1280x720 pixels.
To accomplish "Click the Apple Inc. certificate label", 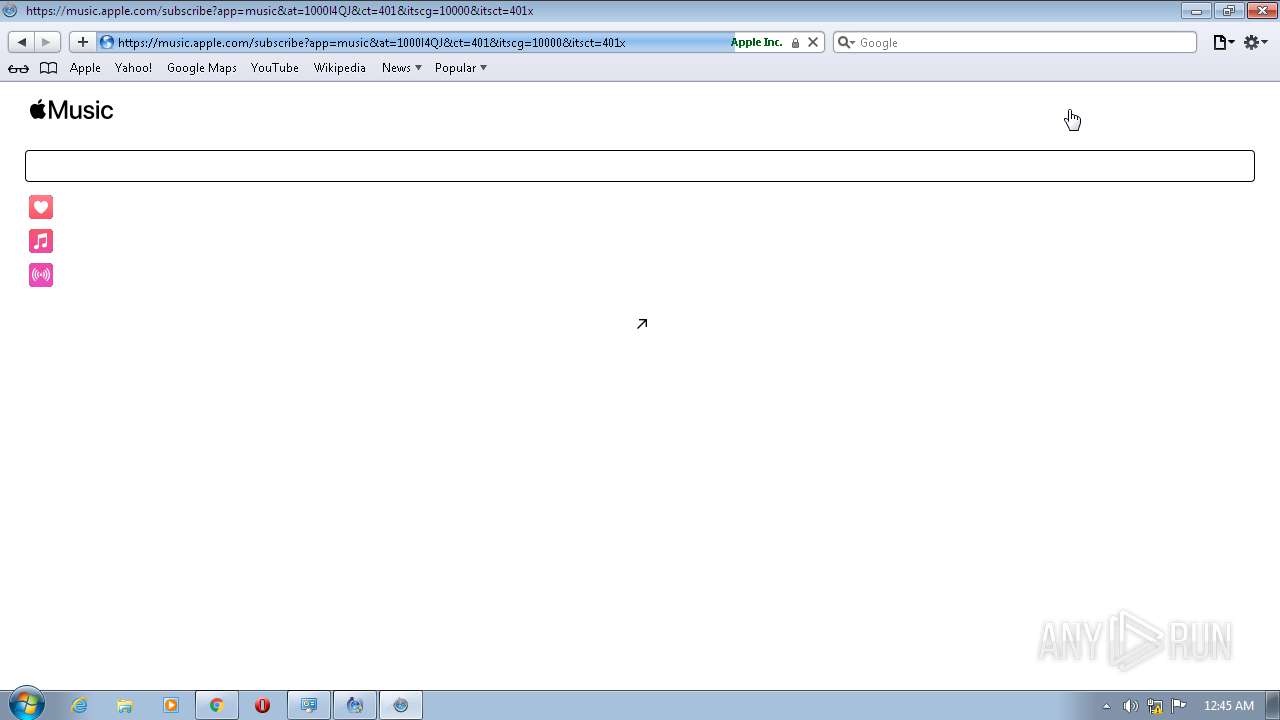I will [x=757, y=42].
